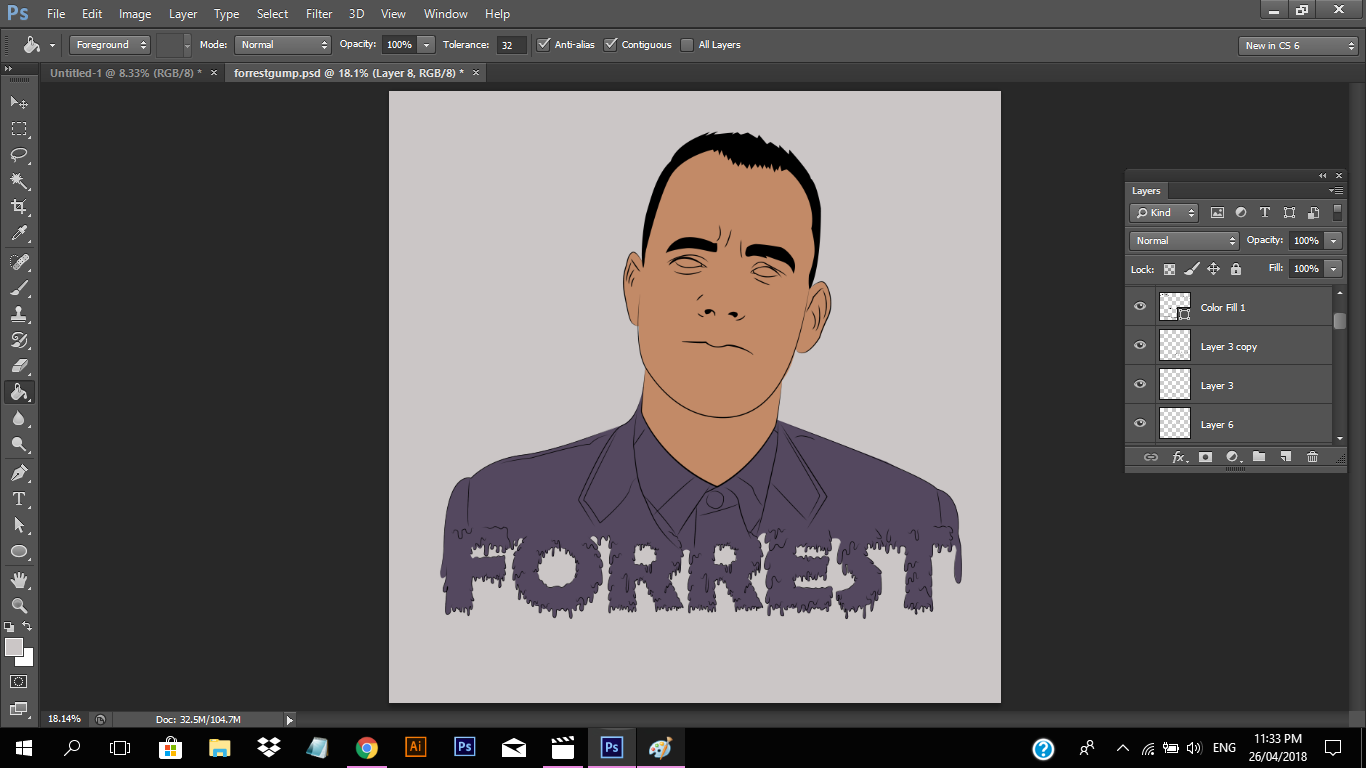Create a new layer group

point(1259,457)
